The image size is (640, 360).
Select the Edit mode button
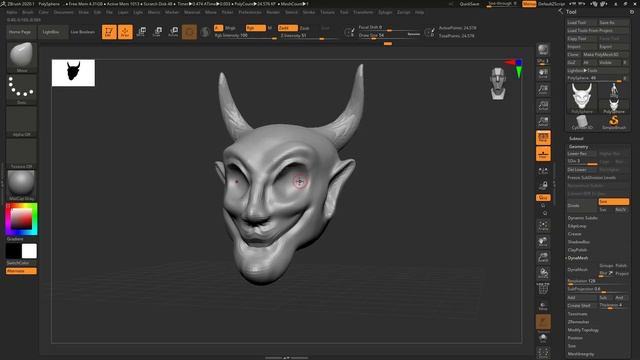[109, 32]
